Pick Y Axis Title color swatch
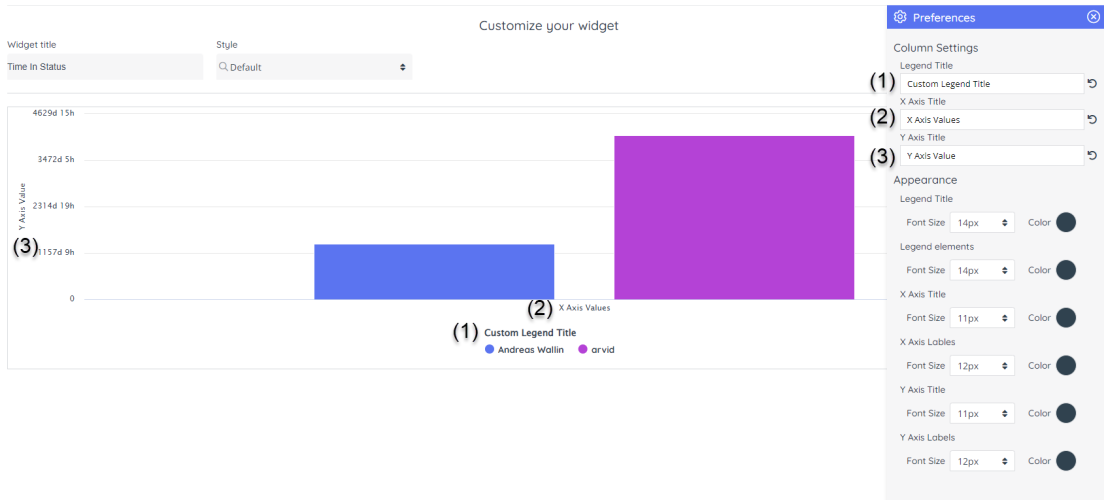 point(1066,413)
